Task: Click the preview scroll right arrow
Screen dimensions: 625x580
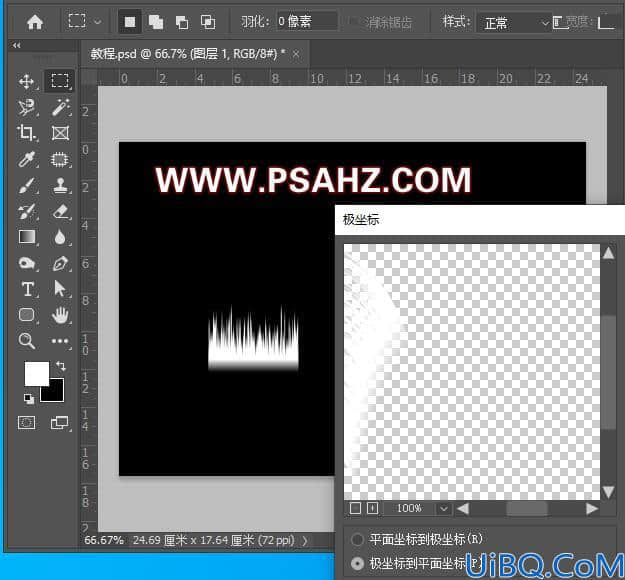Action: [x=592, y=509]
